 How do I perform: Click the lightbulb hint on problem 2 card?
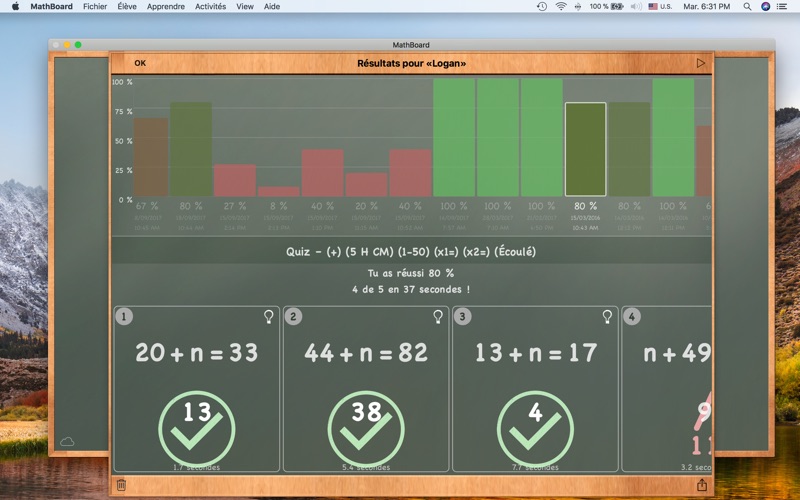click(x=438, y=317)
